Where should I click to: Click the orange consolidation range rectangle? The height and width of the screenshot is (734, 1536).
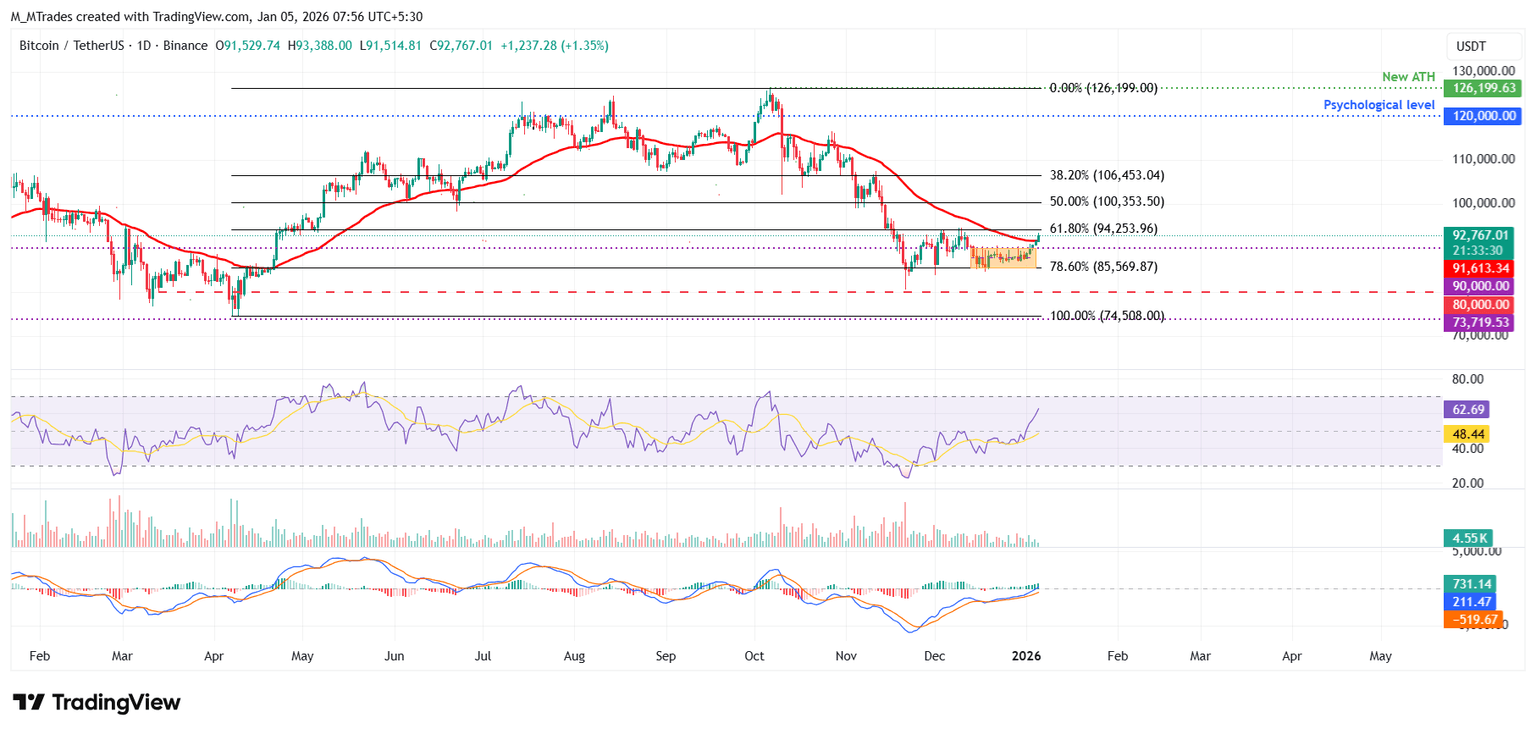click(1002, 257)
